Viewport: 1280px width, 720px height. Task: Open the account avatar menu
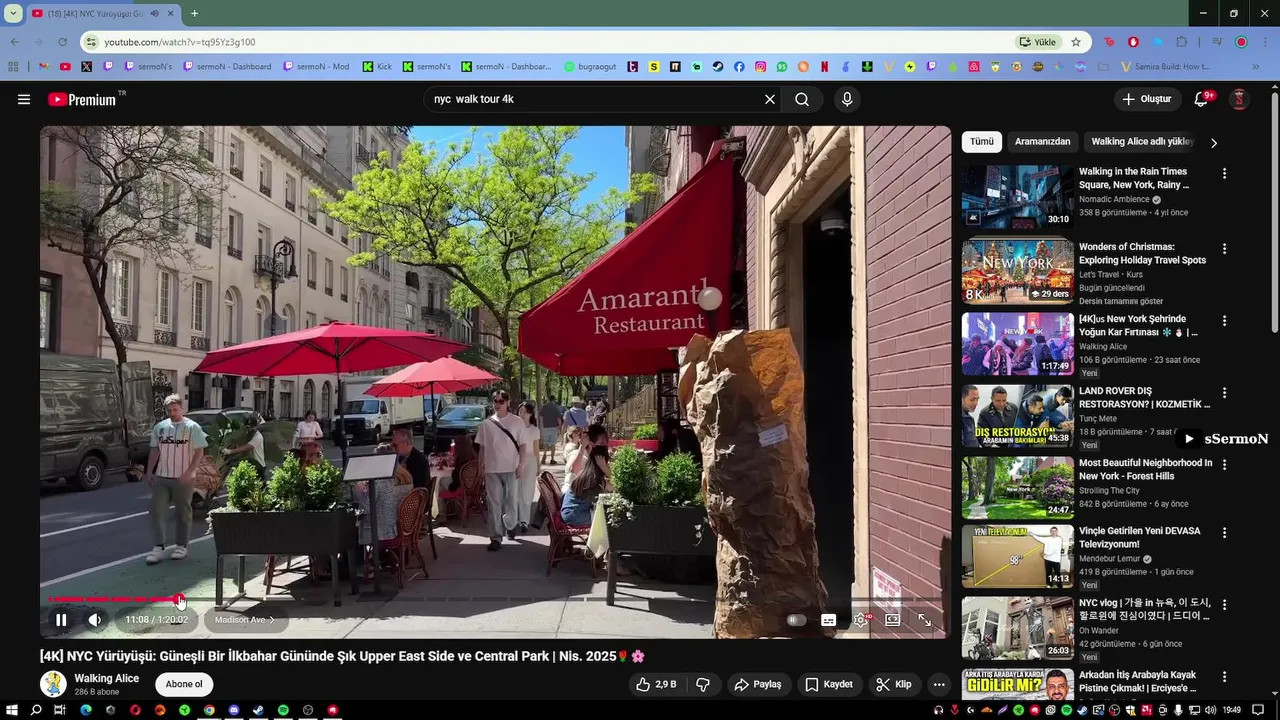1239,99
